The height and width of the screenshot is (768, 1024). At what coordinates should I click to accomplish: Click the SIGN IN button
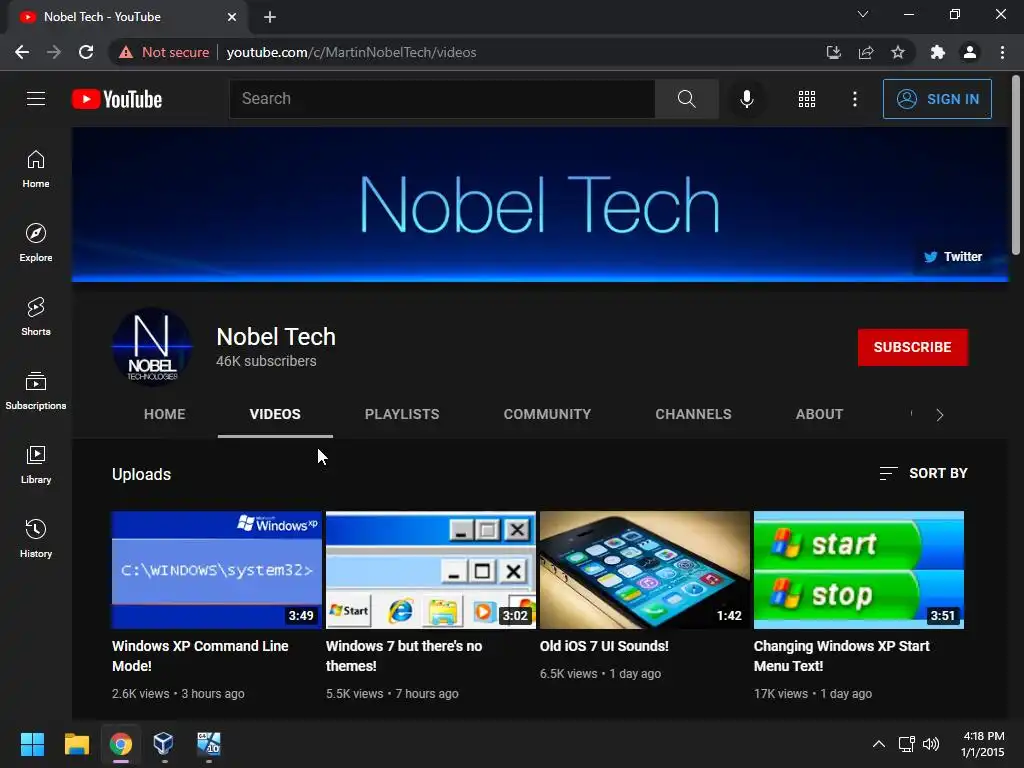coord(937,99)
